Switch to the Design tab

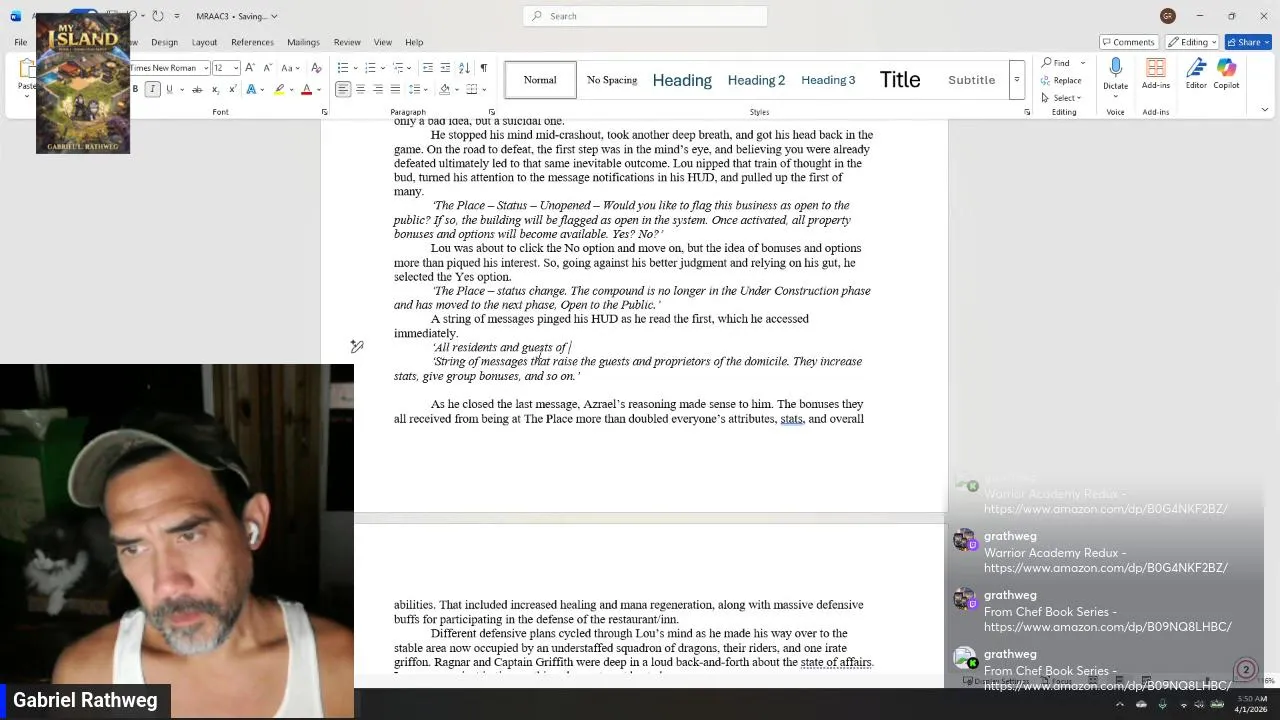coord(164,42)
